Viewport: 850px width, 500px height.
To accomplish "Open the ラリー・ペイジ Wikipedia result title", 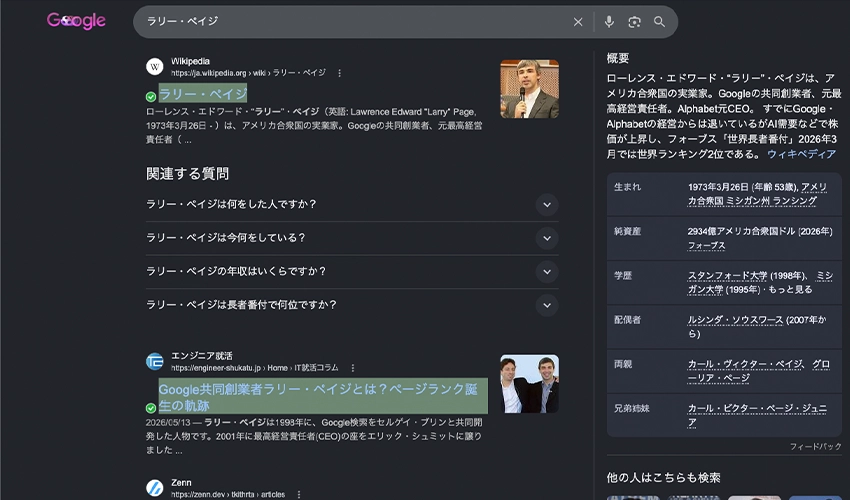I will click(203, 94).
